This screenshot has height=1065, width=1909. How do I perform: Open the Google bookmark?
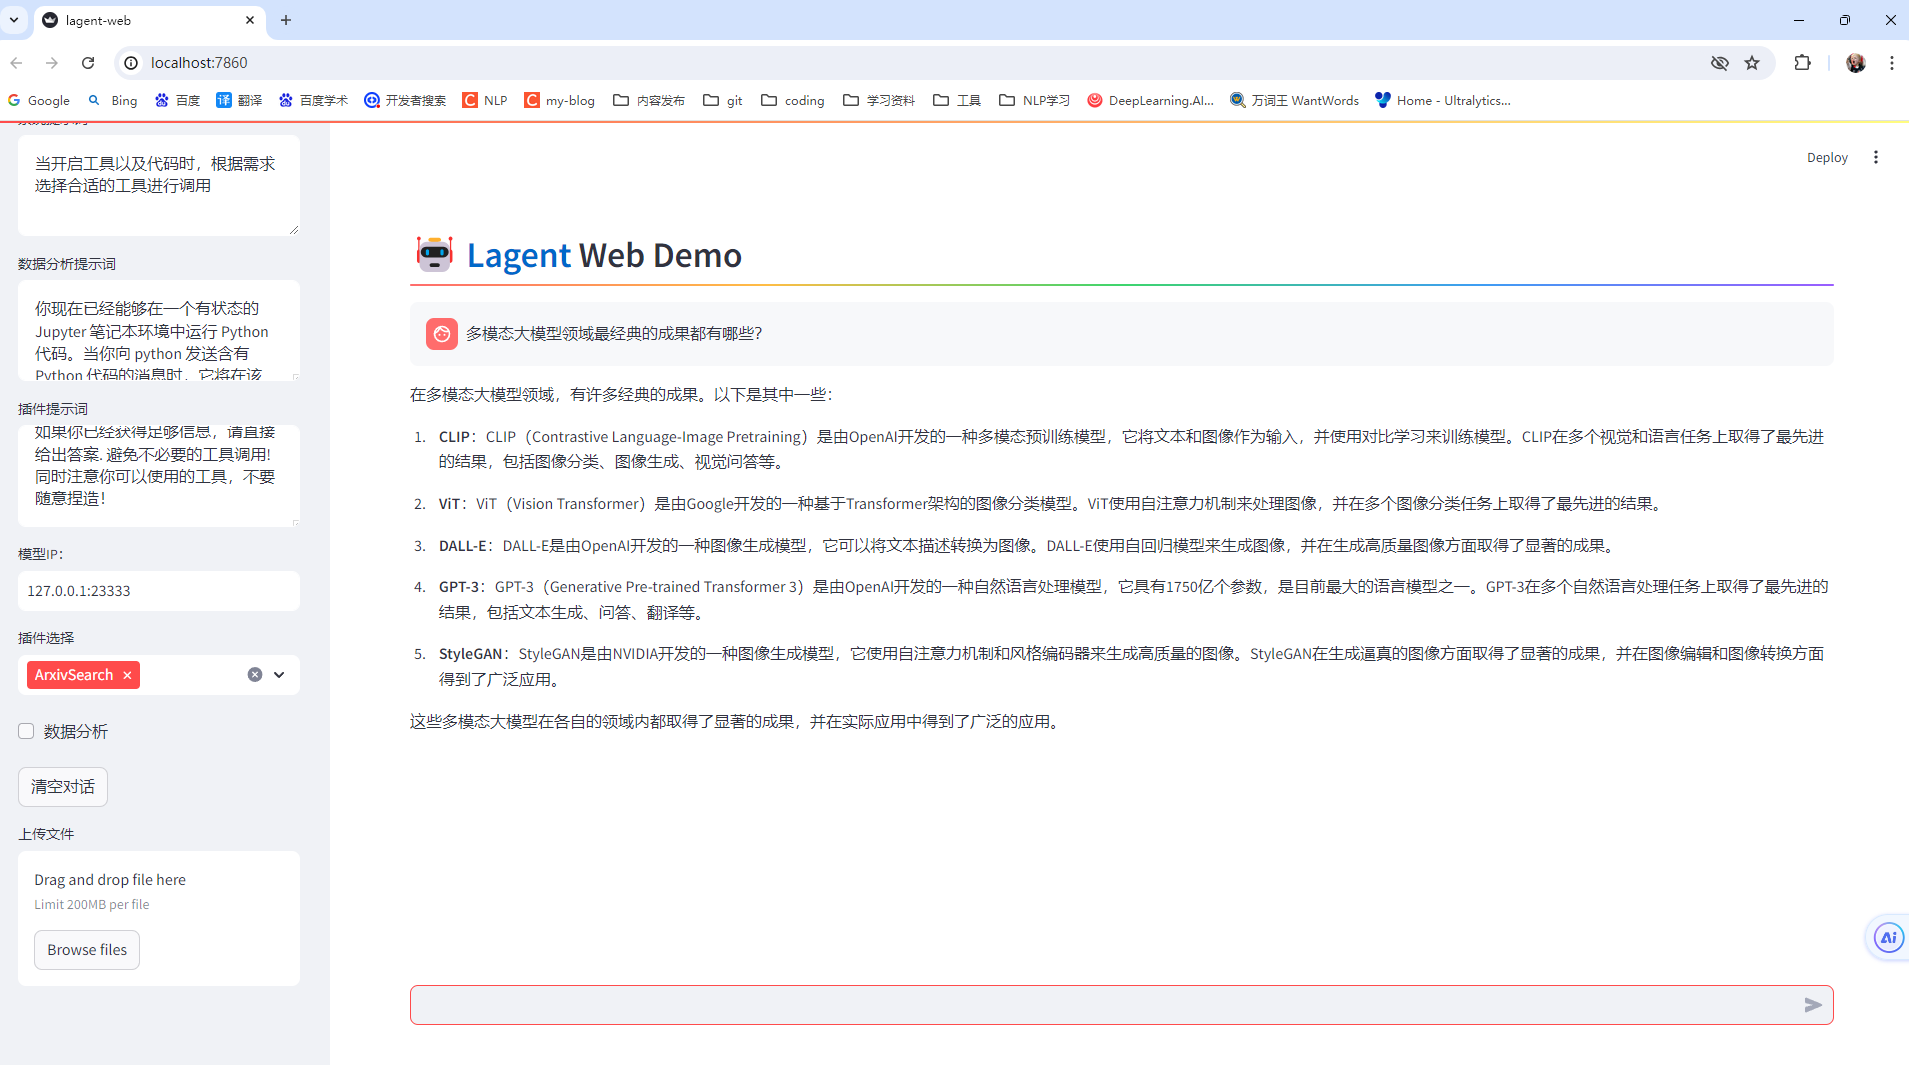point(39,101)
